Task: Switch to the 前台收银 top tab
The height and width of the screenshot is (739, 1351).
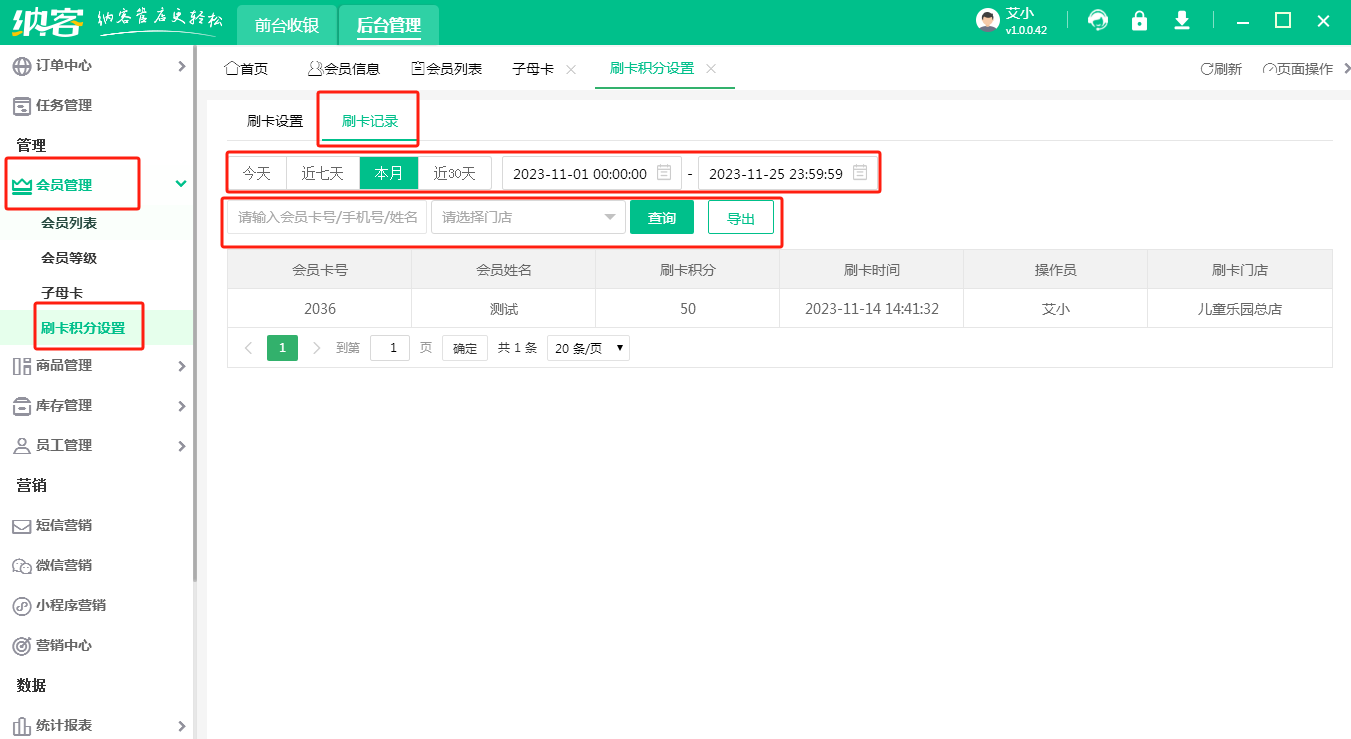Action: [287, 25]
